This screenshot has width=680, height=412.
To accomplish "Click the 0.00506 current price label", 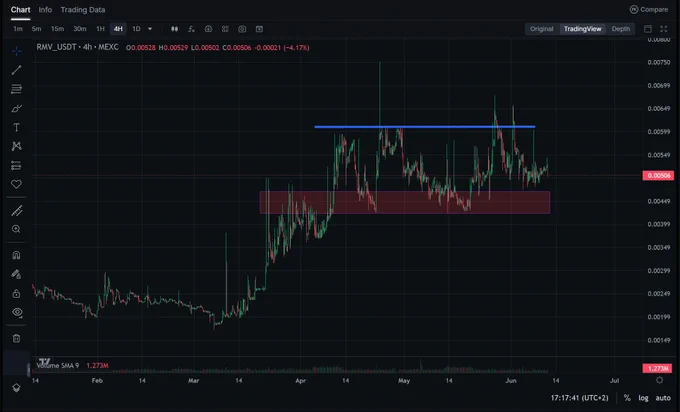I will click(658, 176).
